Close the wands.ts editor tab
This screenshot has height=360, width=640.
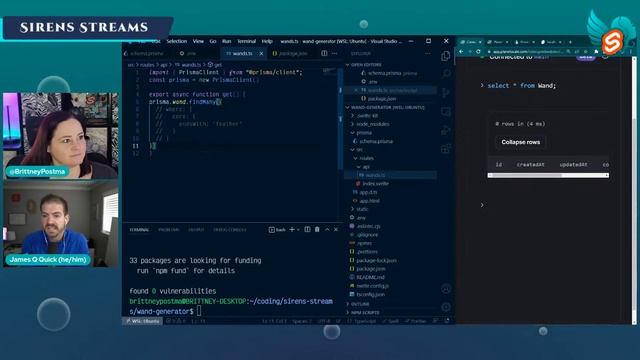[261, 53]
